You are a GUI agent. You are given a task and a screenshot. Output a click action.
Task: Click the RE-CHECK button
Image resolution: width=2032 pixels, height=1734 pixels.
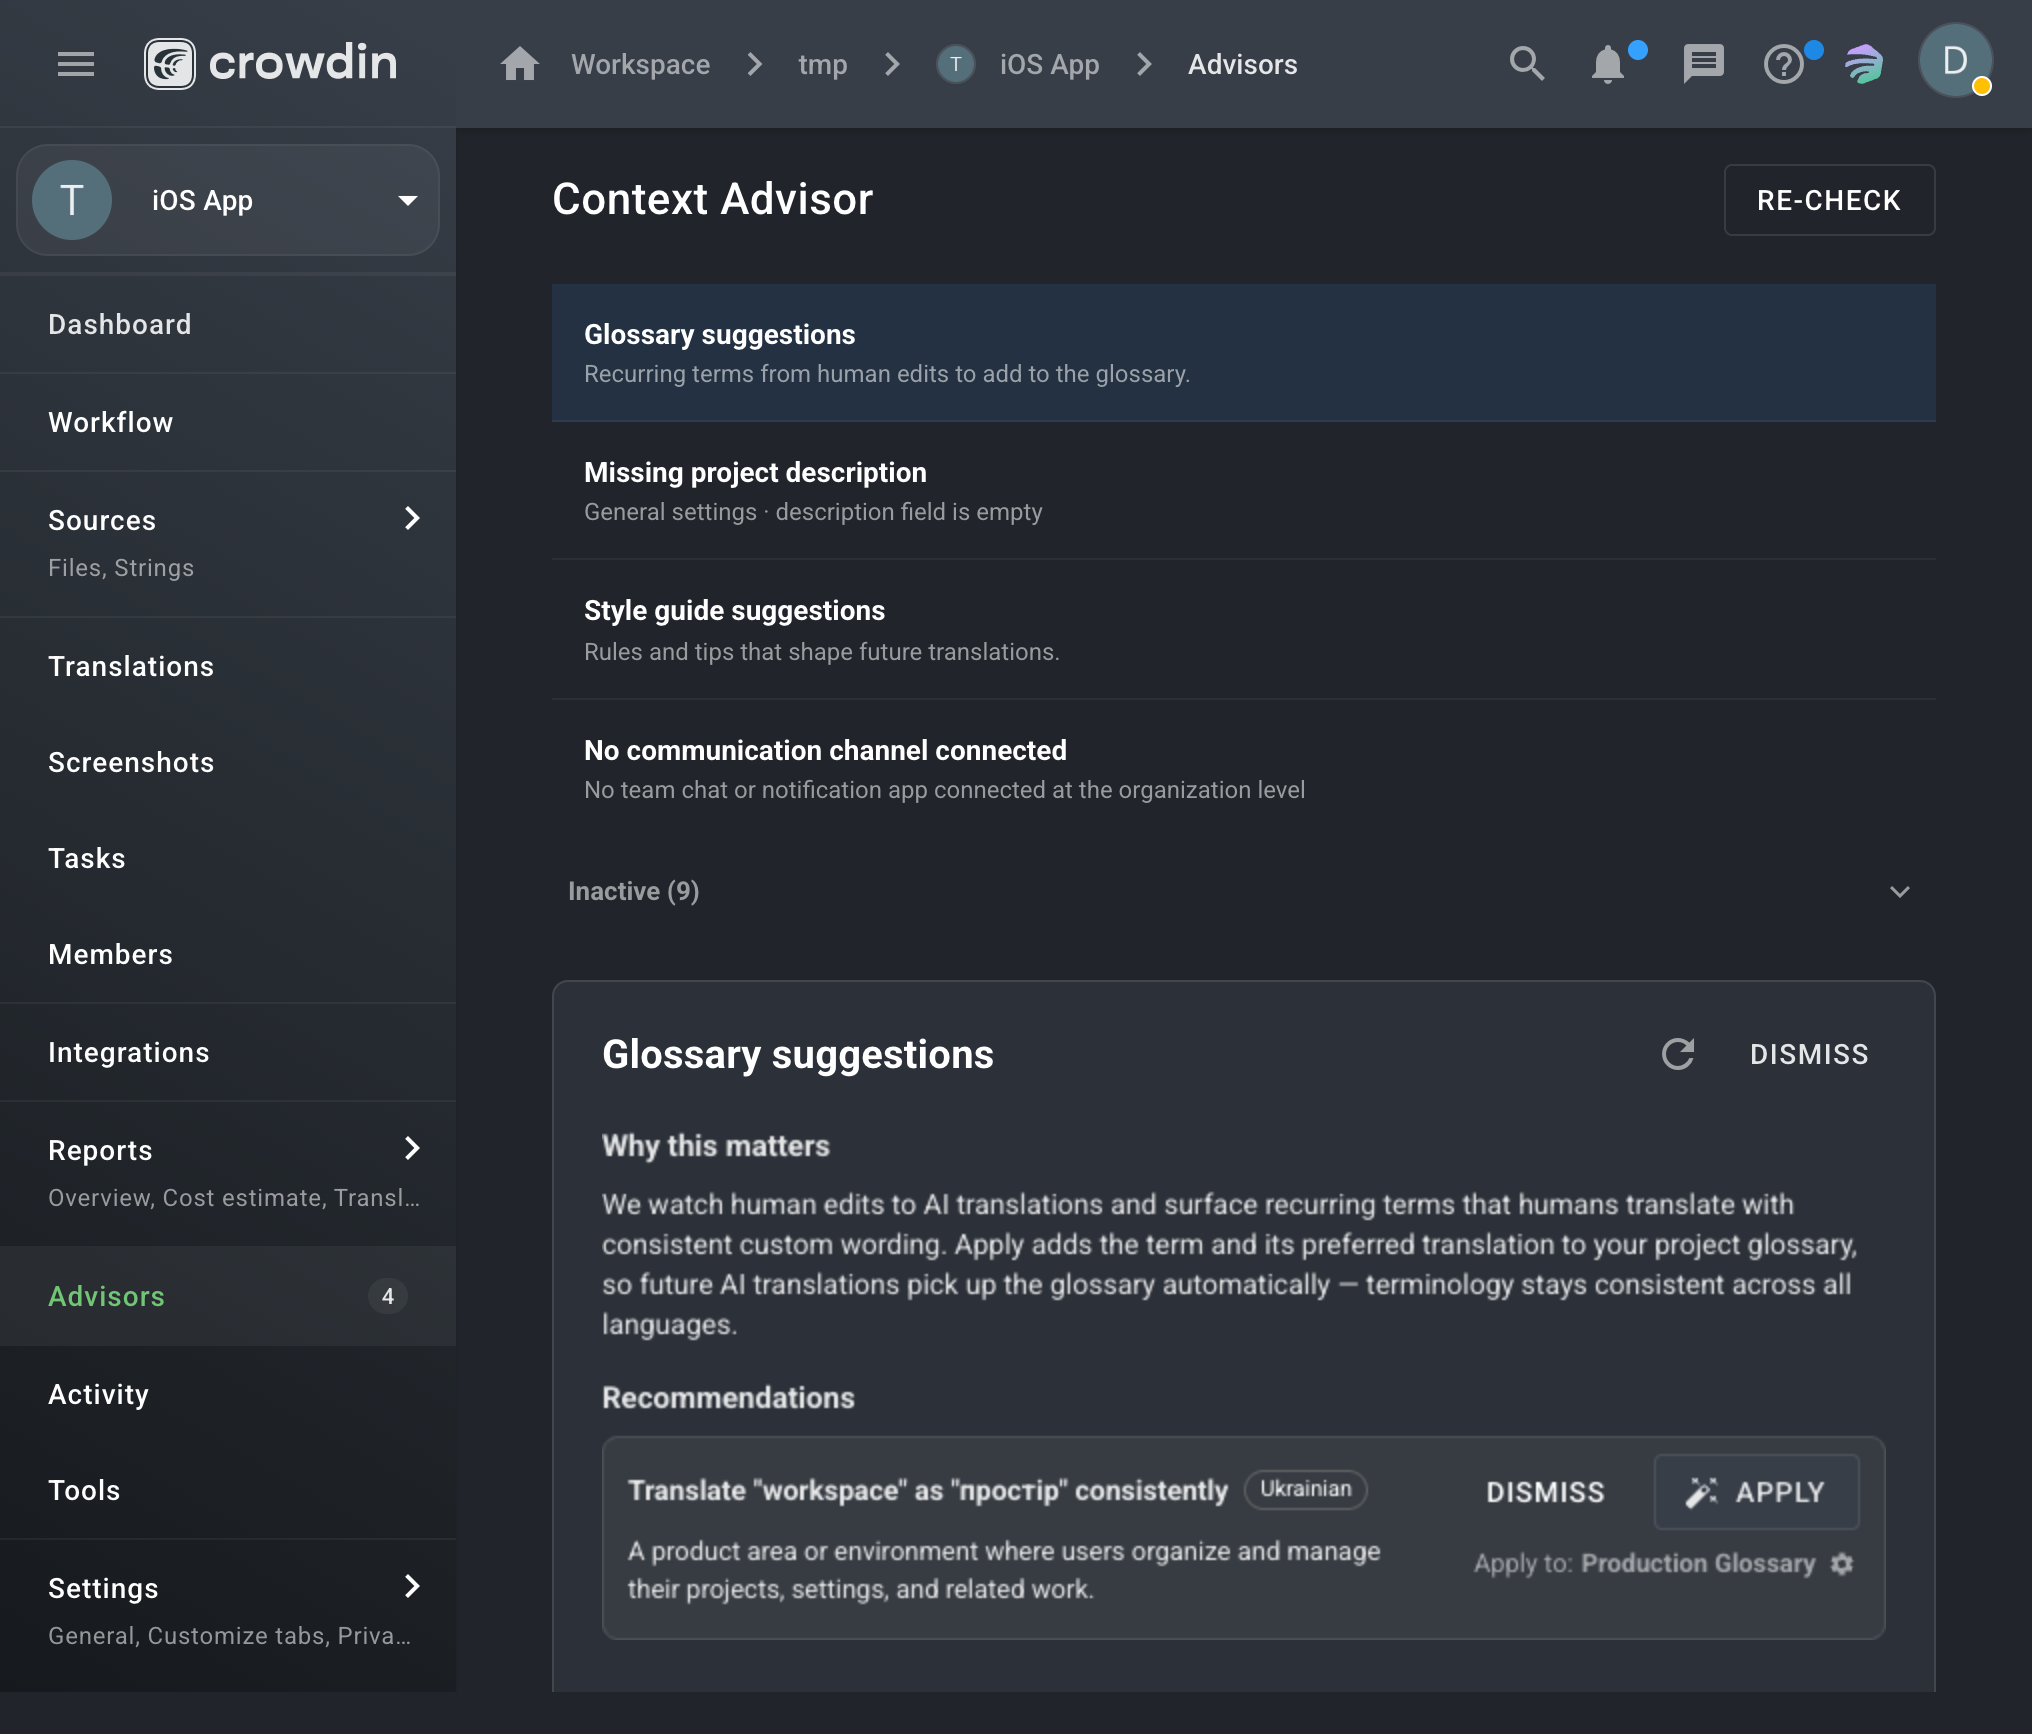[x=1829, y=200]
